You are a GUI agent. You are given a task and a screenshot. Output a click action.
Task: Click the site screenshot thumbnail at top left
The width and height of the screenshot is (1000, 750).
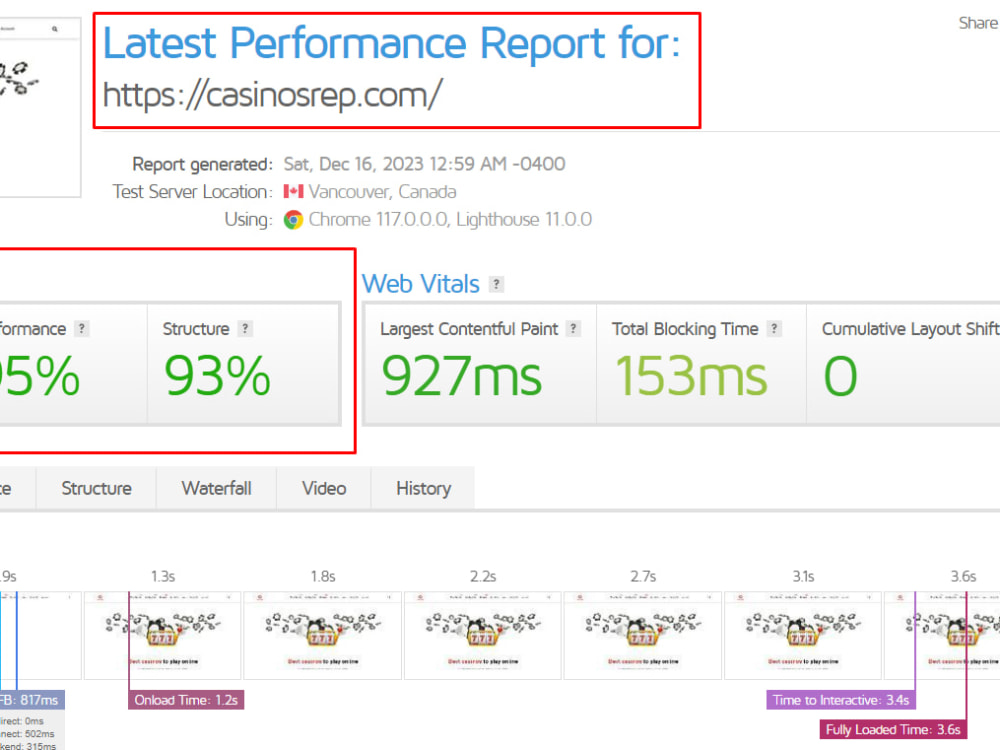point(40,107)
